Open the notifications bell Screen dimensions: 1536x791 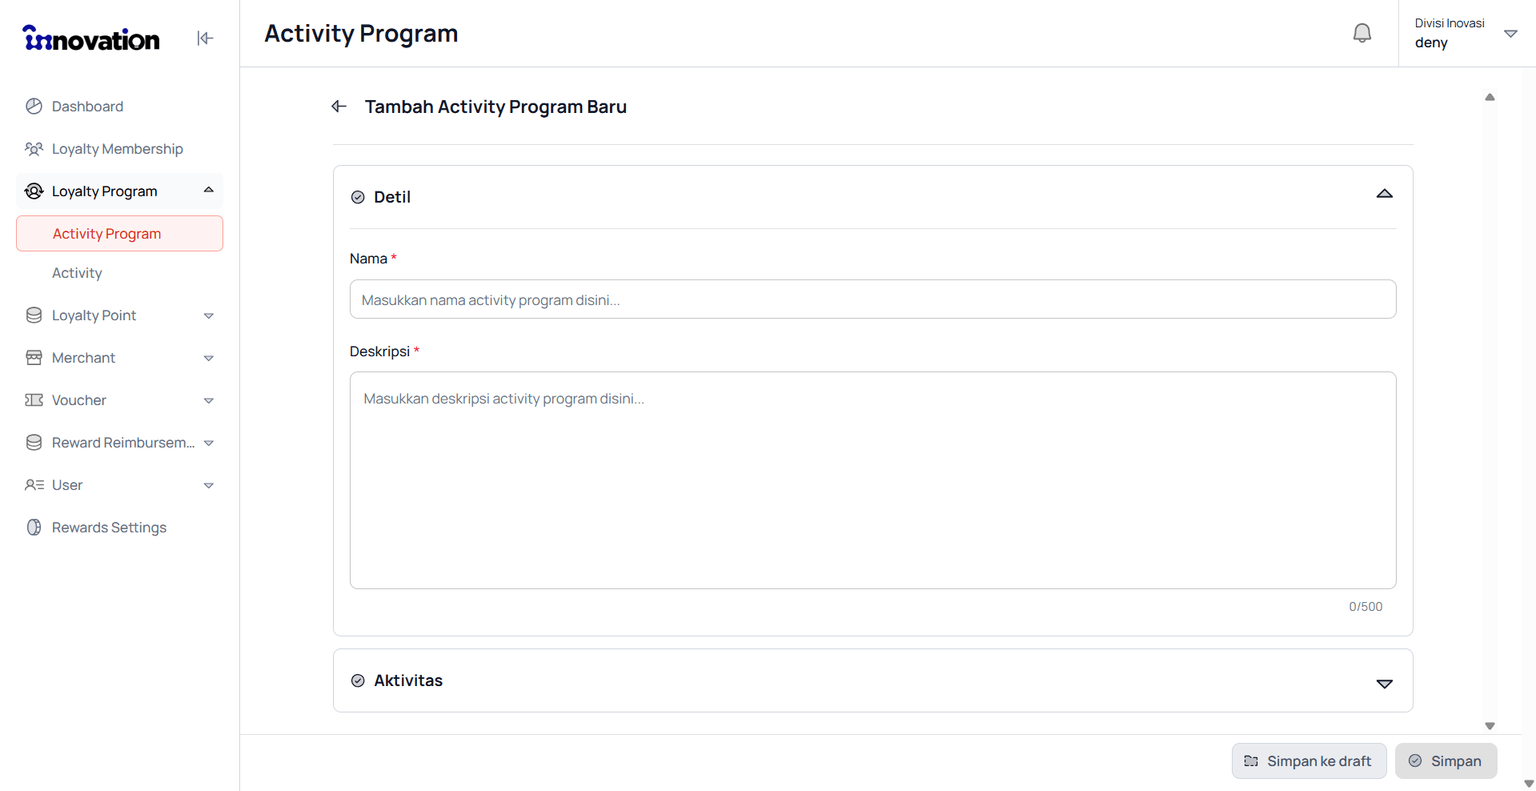tap(1362, 33)
